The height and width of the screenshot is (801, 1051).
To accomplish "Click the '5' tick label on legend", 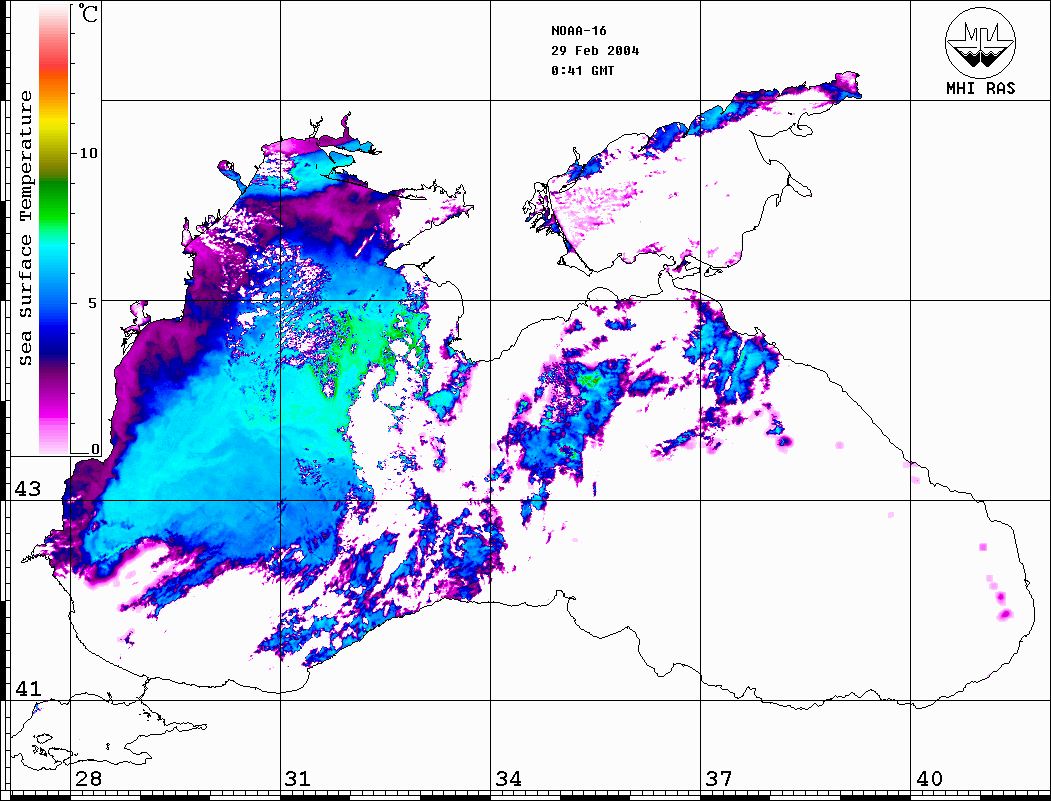I will coord(93,303).
